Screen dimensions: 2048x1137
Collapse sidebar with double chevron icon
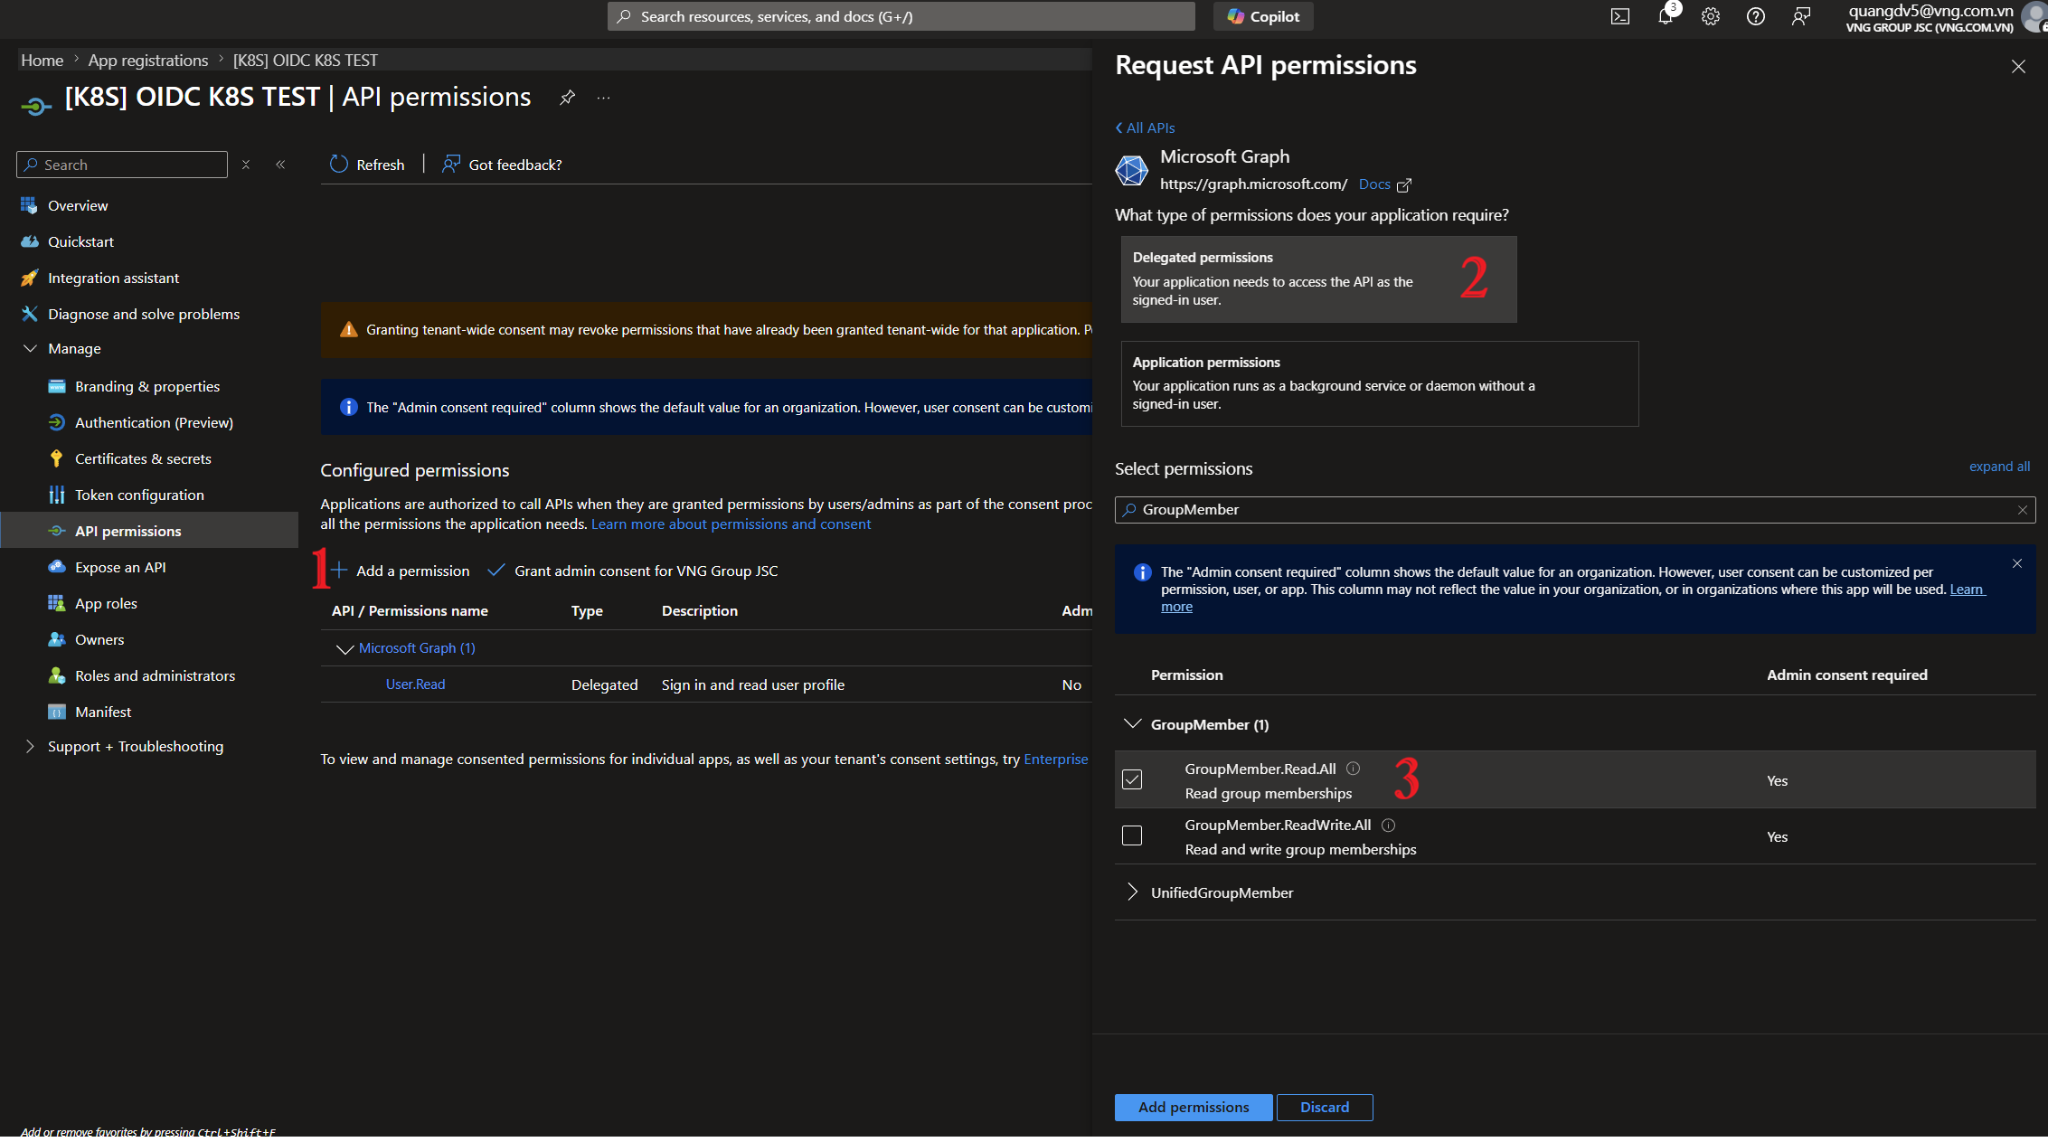[x=281, y=164]
